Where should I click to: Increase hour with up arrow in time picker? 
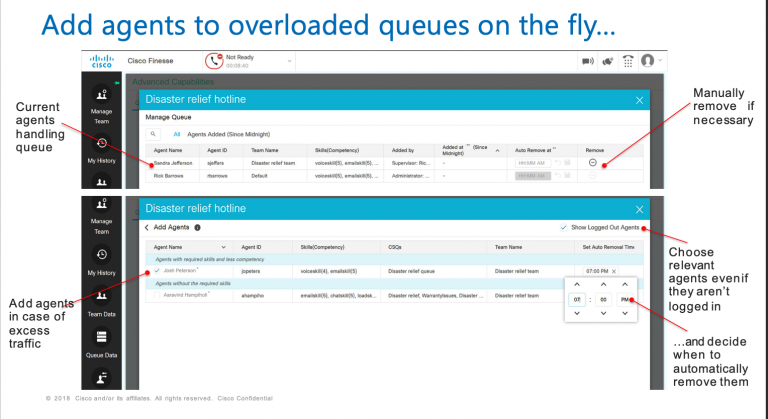pos(577,284)
